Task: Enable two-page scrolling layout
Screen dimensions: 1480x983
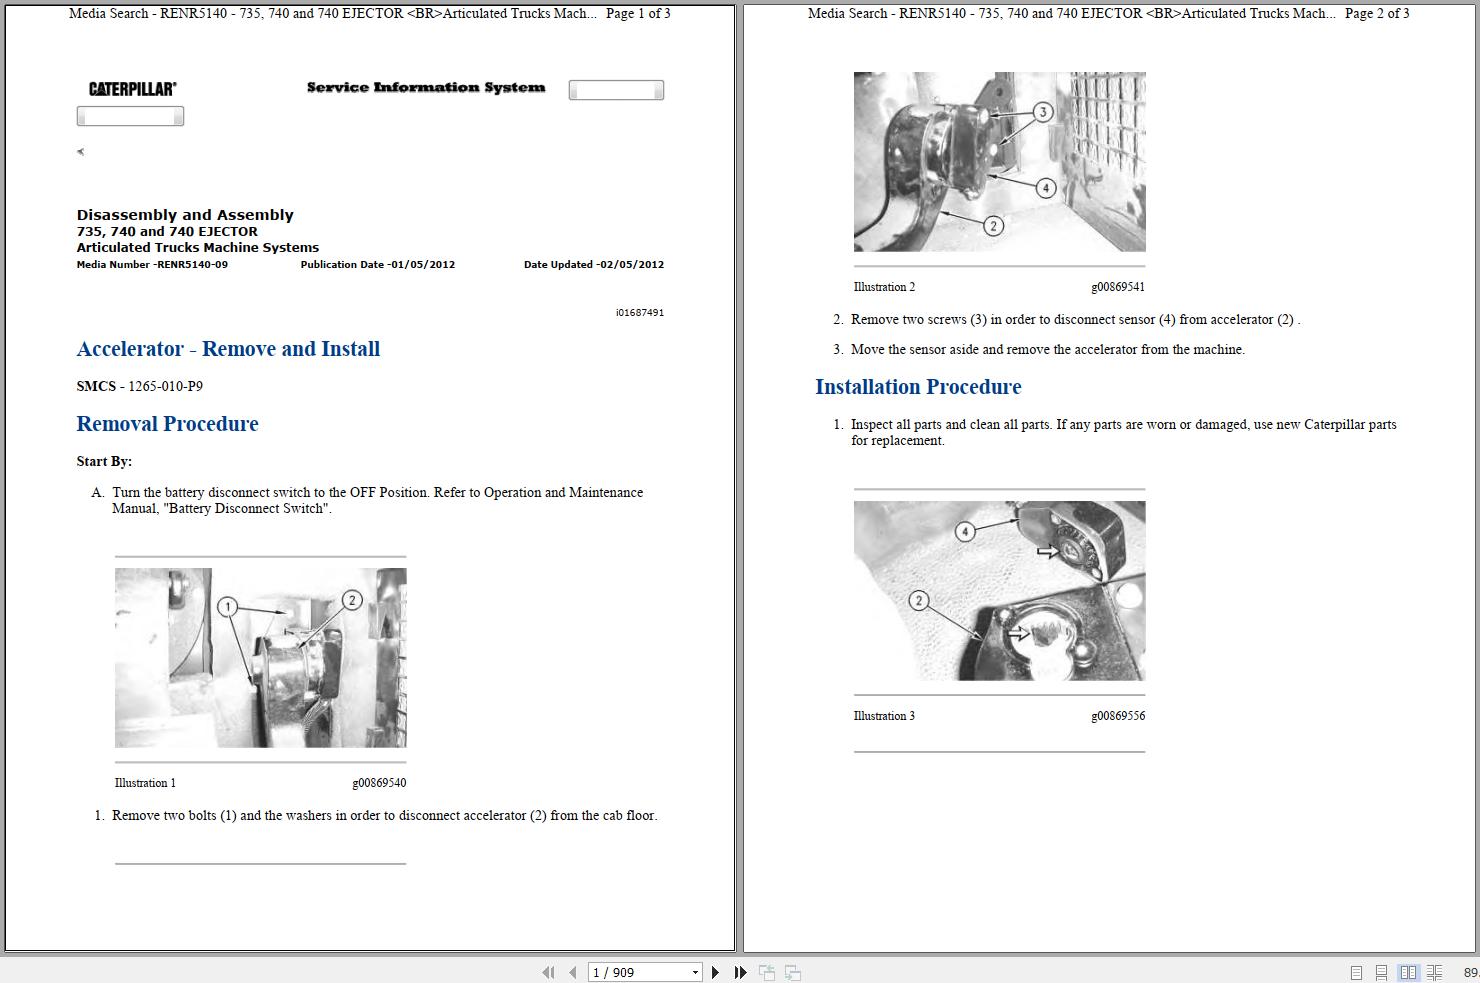Action: [x=1434, y=972]
